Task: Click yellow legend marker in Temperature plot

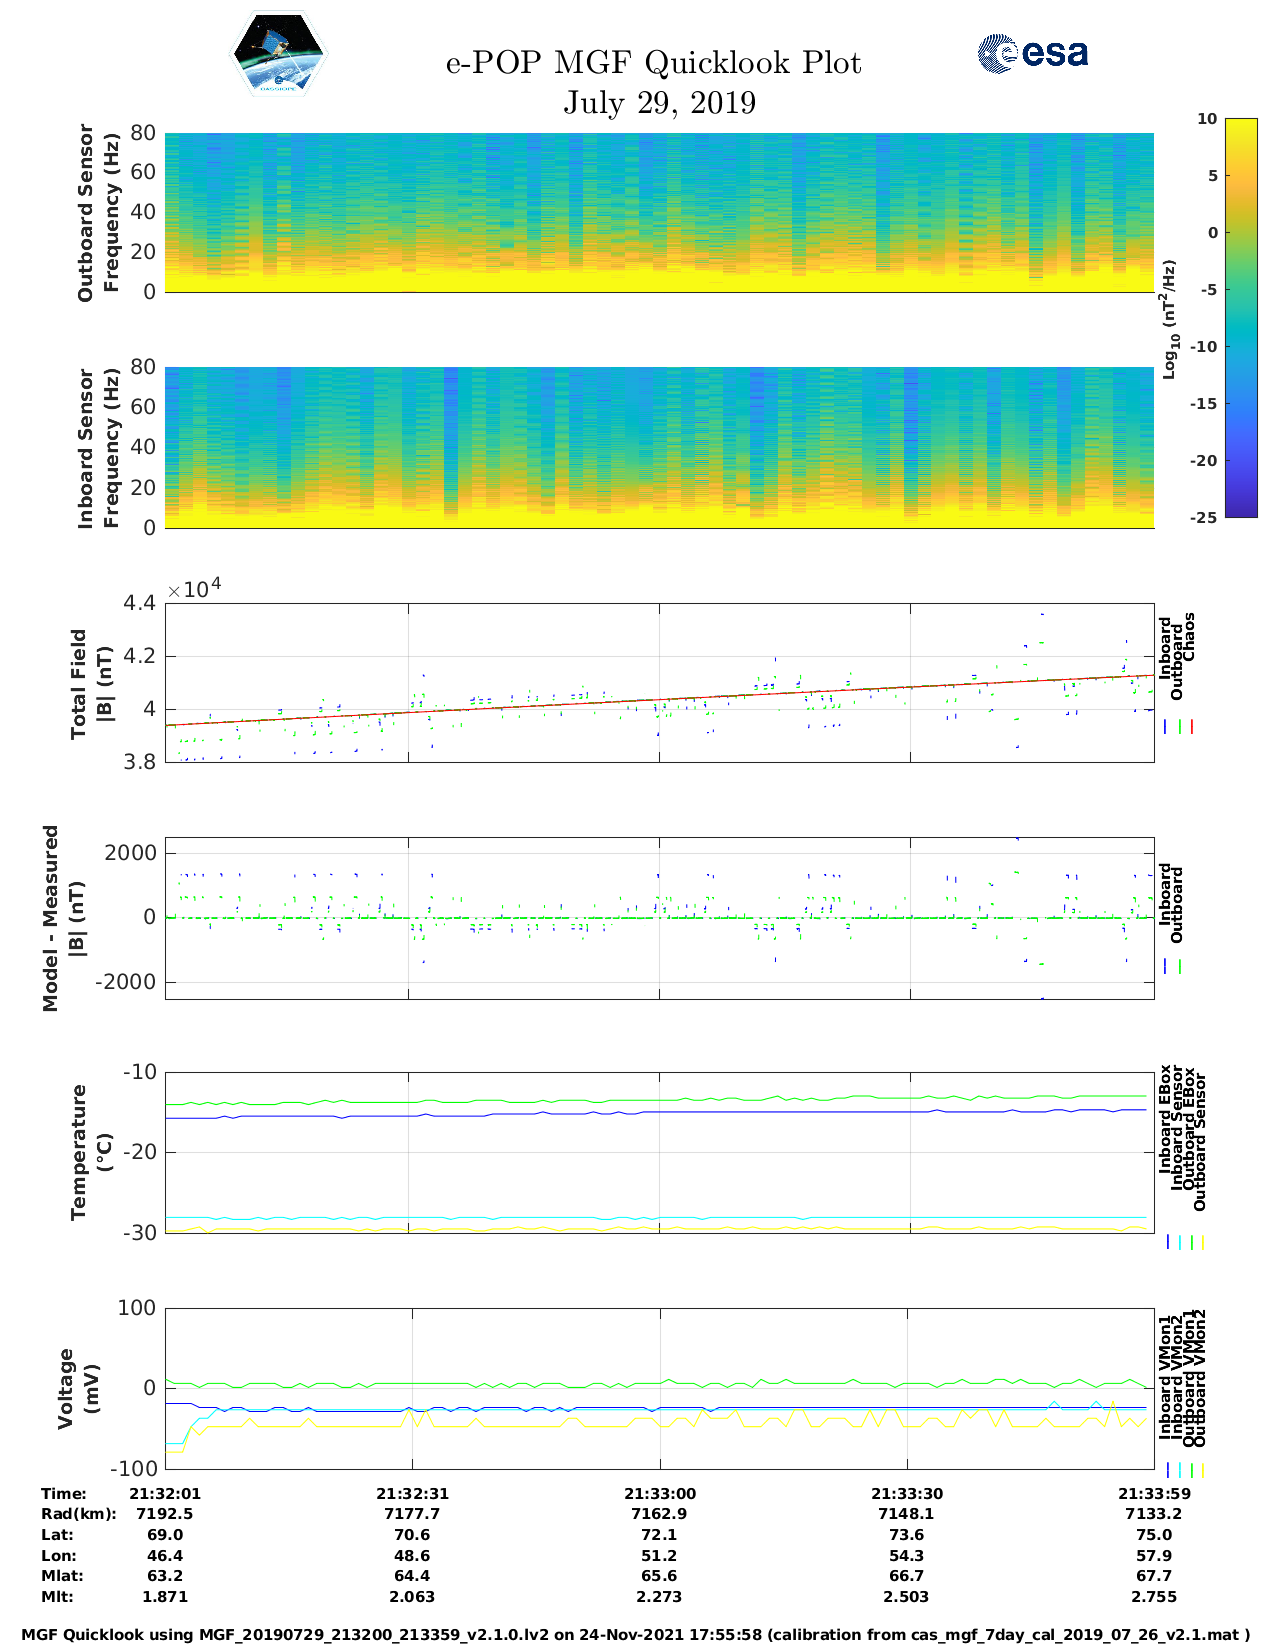Action: [1202, 1242]
